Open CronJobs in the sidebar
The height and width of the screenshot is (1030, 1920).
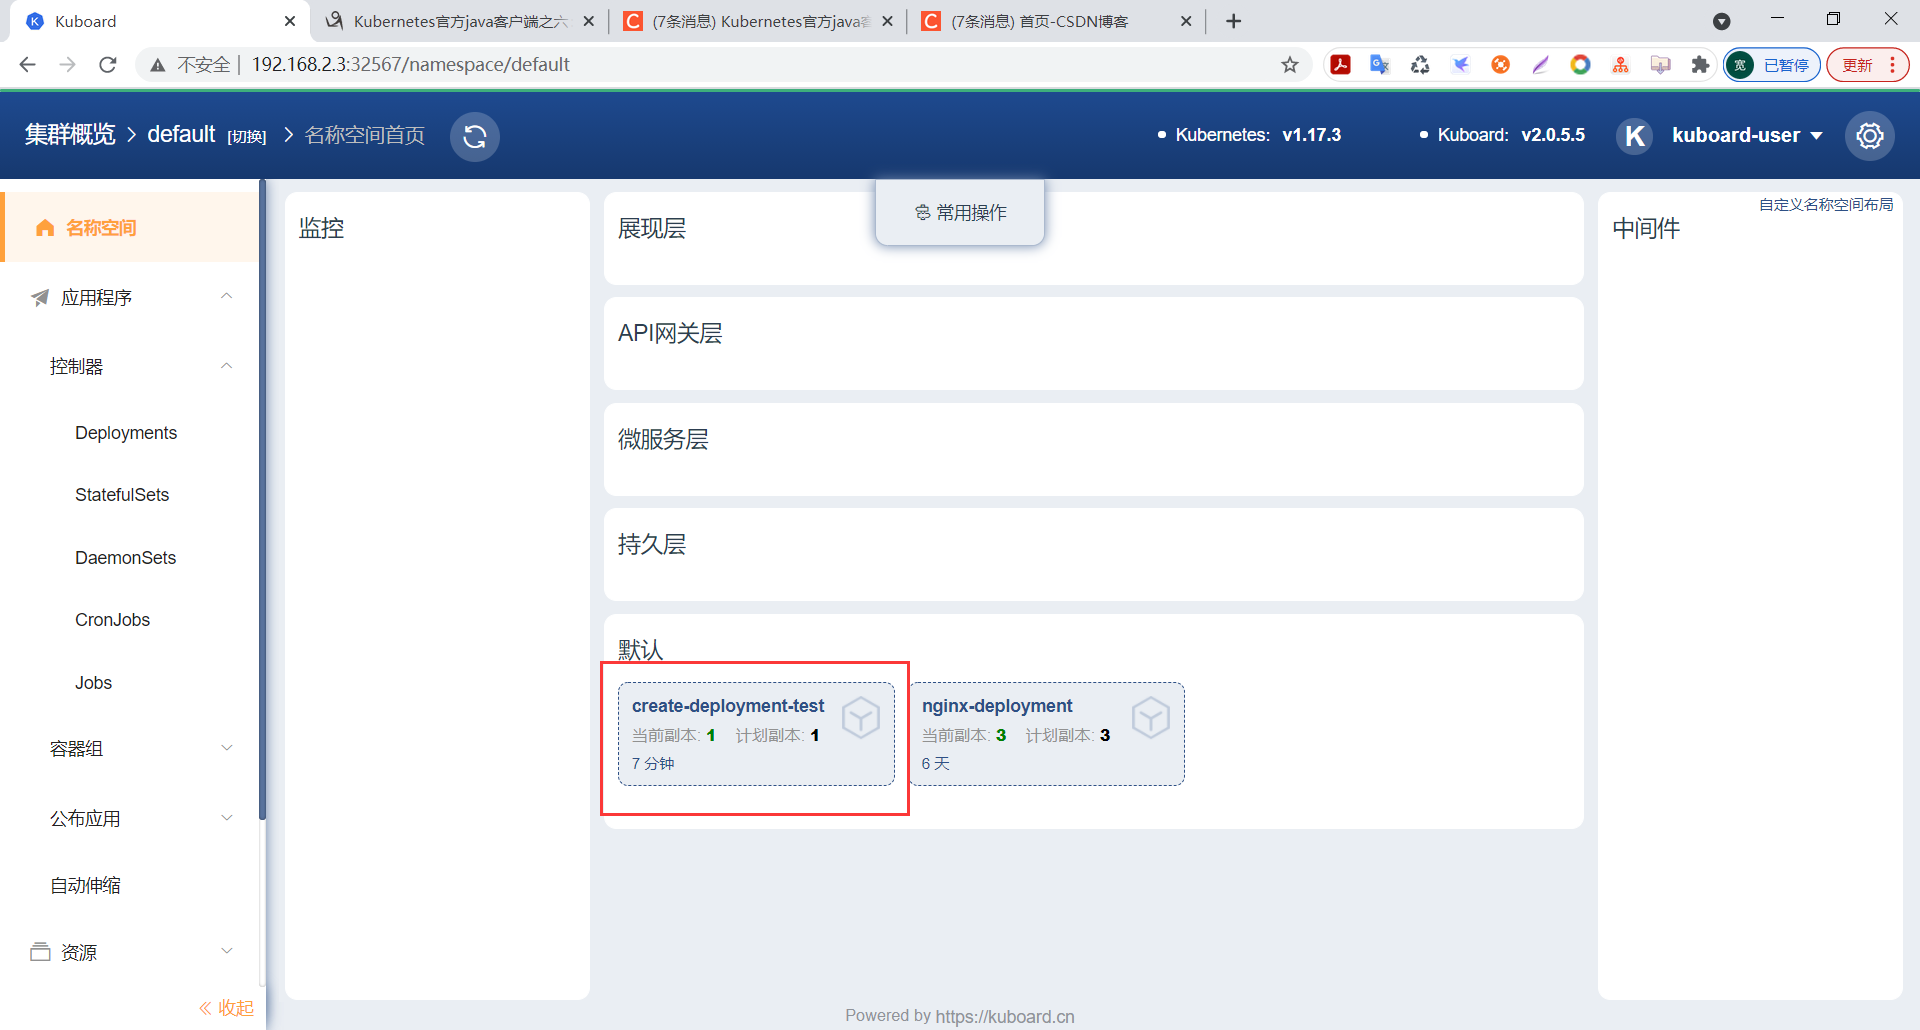coord(112,620)
